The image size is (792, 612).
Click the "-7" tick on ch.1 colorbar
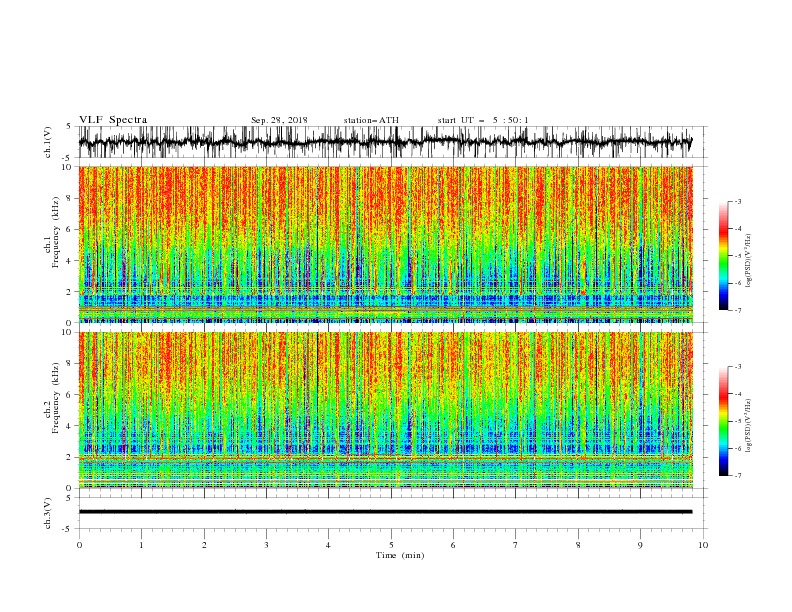pos(738,310)
